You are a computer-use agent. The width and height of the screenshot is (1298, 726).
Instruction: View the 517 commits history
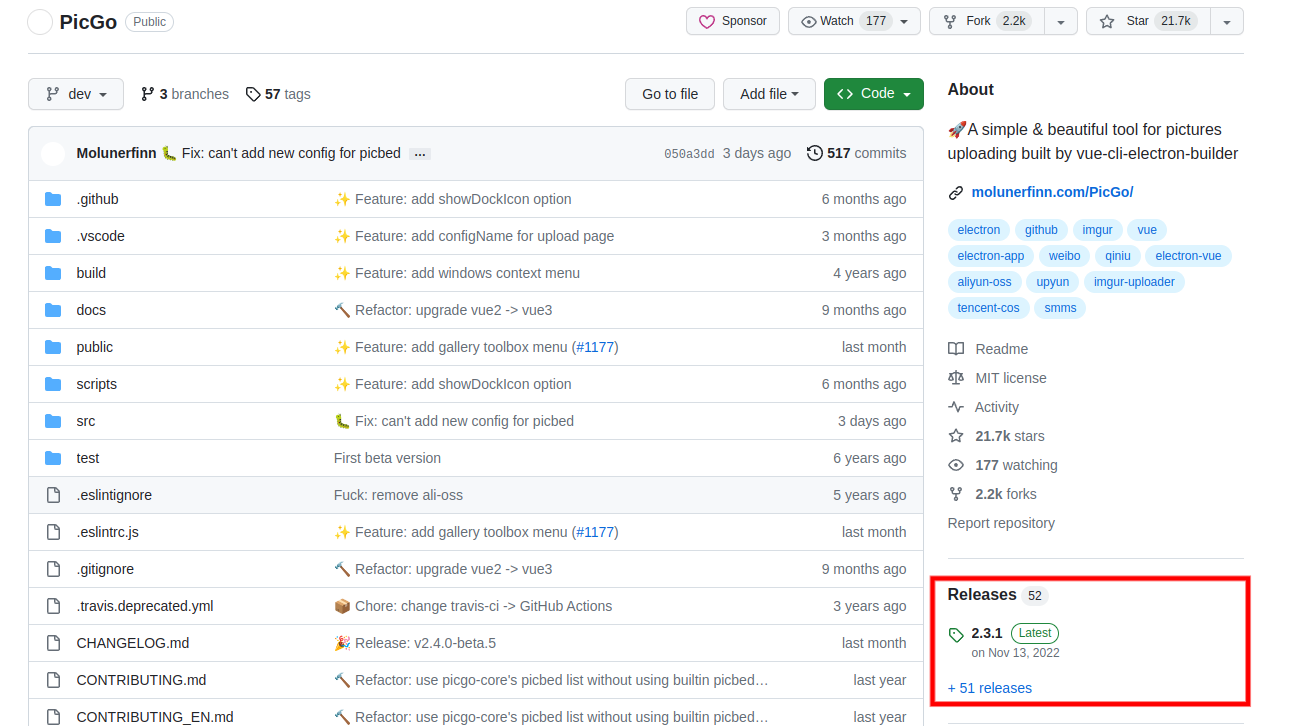856,153
